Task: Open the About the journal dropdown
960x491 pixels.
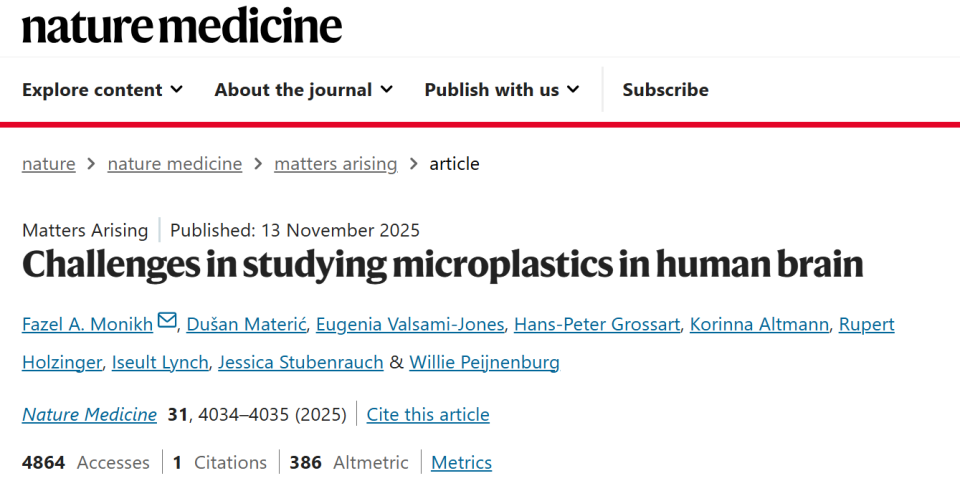Action: [303, 90]
